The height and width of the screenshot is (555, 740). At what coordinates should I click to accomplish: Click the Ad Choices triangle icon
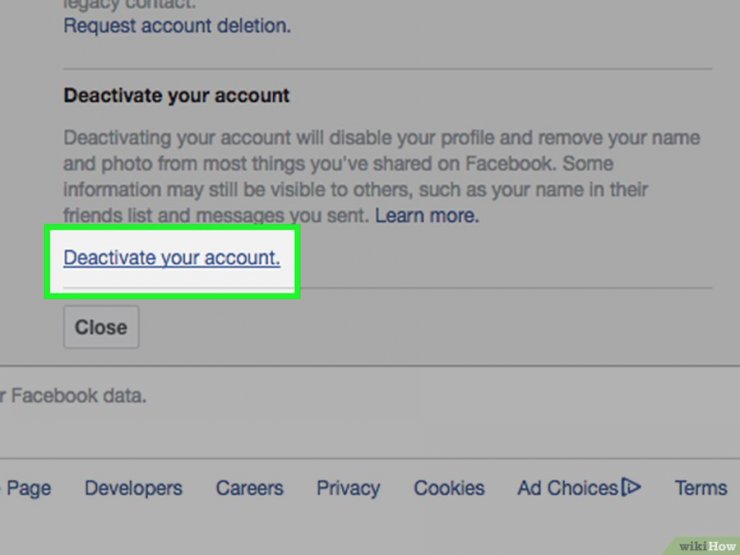point(631,488)
